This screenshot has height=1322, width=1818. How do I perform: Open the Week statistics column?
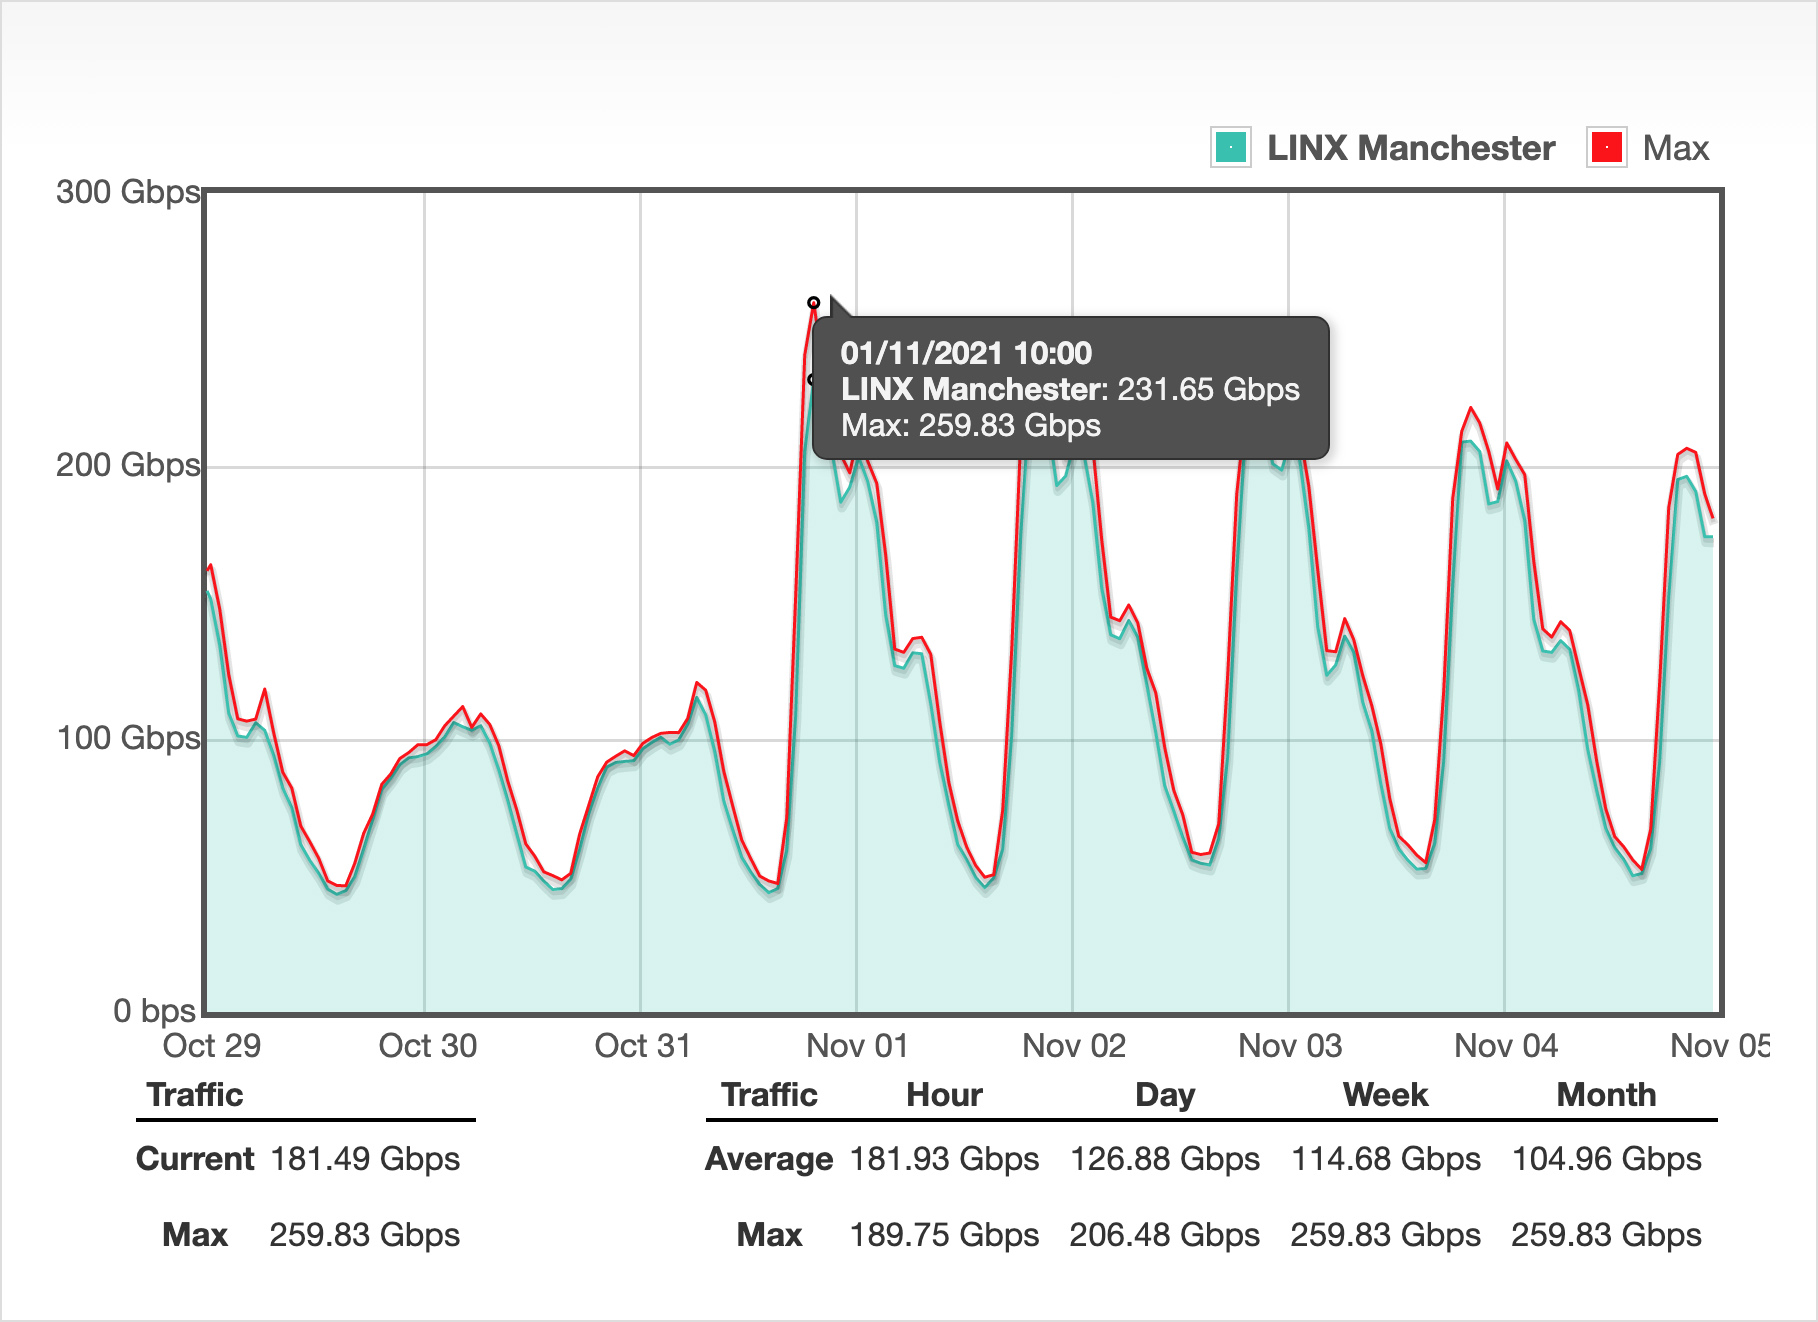tap(1385, 1095)
